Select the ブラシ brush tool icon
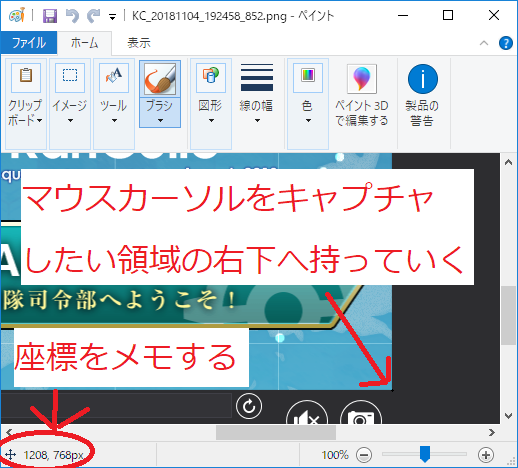This screenshot has width=518, height=468. click(160, 79)
